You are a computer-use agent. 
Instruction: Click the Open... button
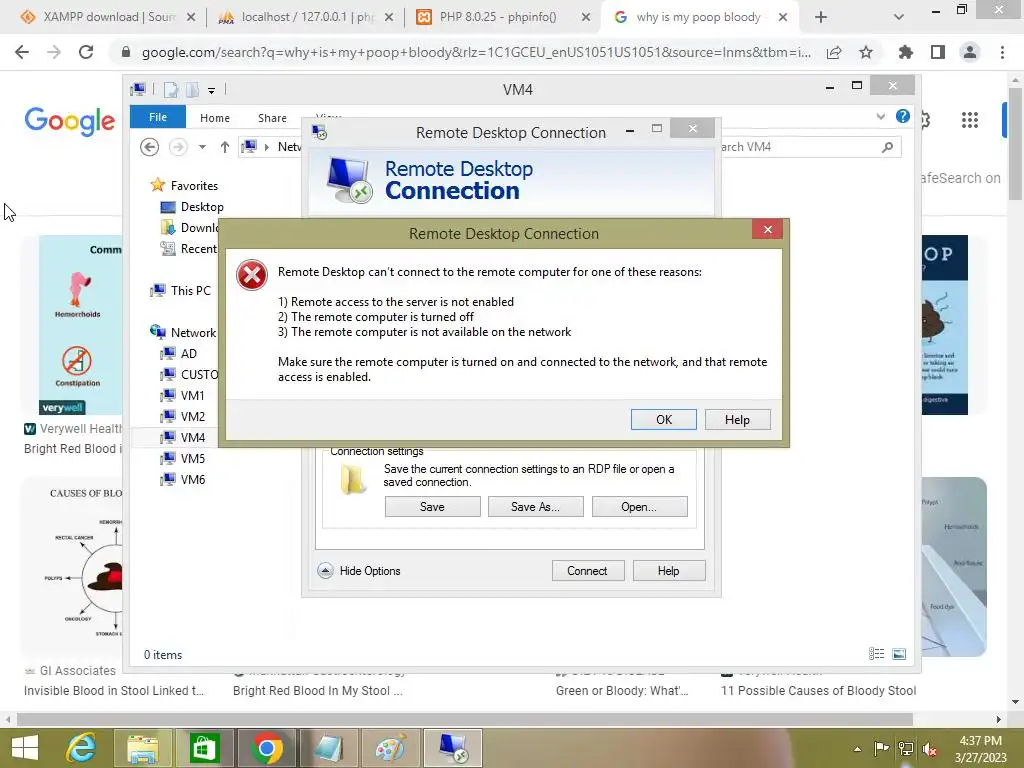[x=639, y=507]
